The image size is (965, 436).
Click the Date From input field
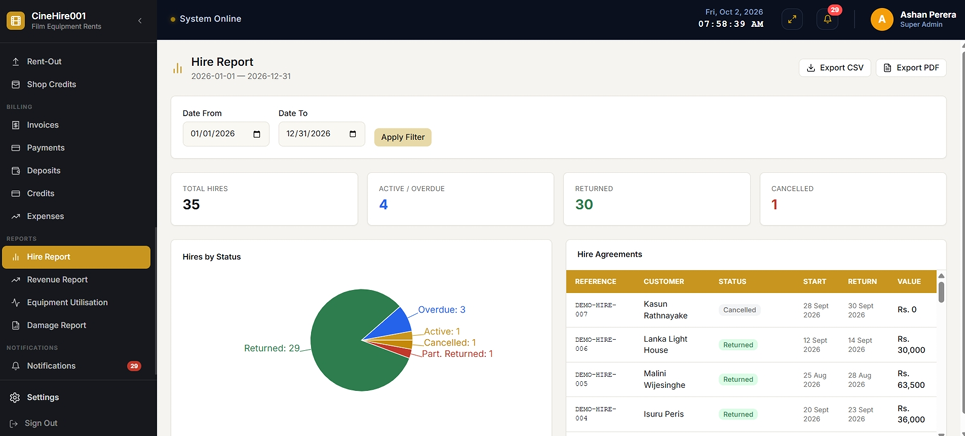[226, 134]
